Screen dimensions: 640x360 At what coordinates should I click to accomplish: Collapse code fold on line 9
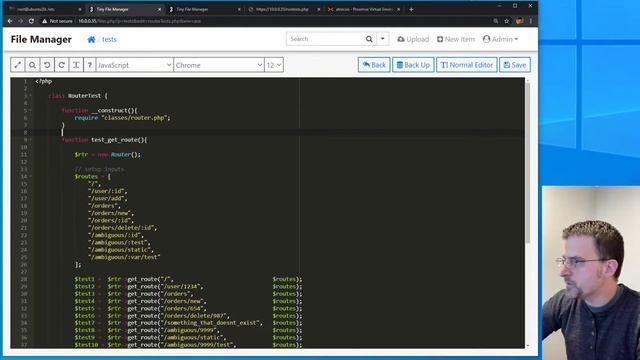pyautogui.click(x=30, y=140)
